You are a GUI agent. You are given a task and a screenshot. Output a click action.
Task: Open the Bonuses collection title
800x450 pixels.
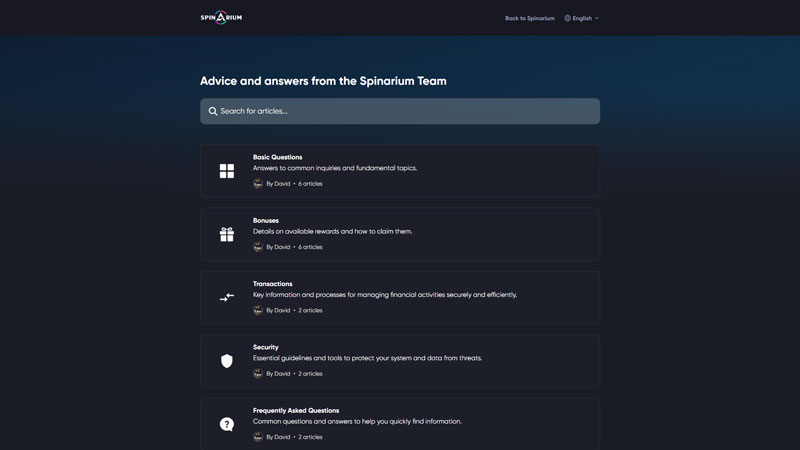pyautogui.click(x=266, y=220)
